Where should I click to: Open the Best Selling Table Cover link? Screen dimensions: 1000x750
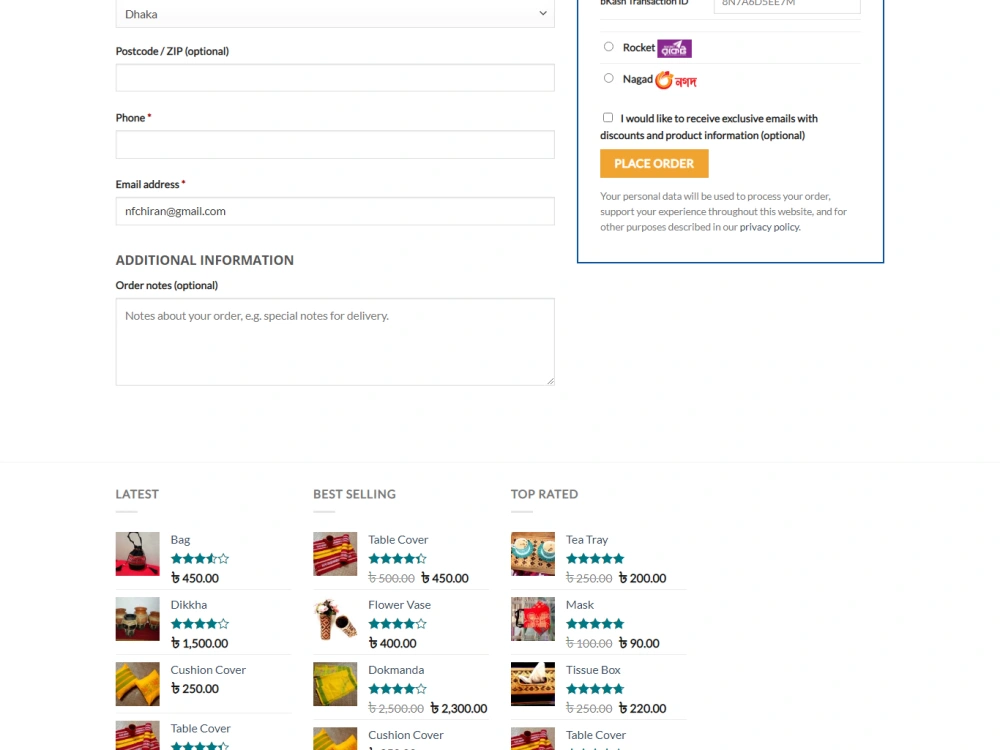click(398, 540)
